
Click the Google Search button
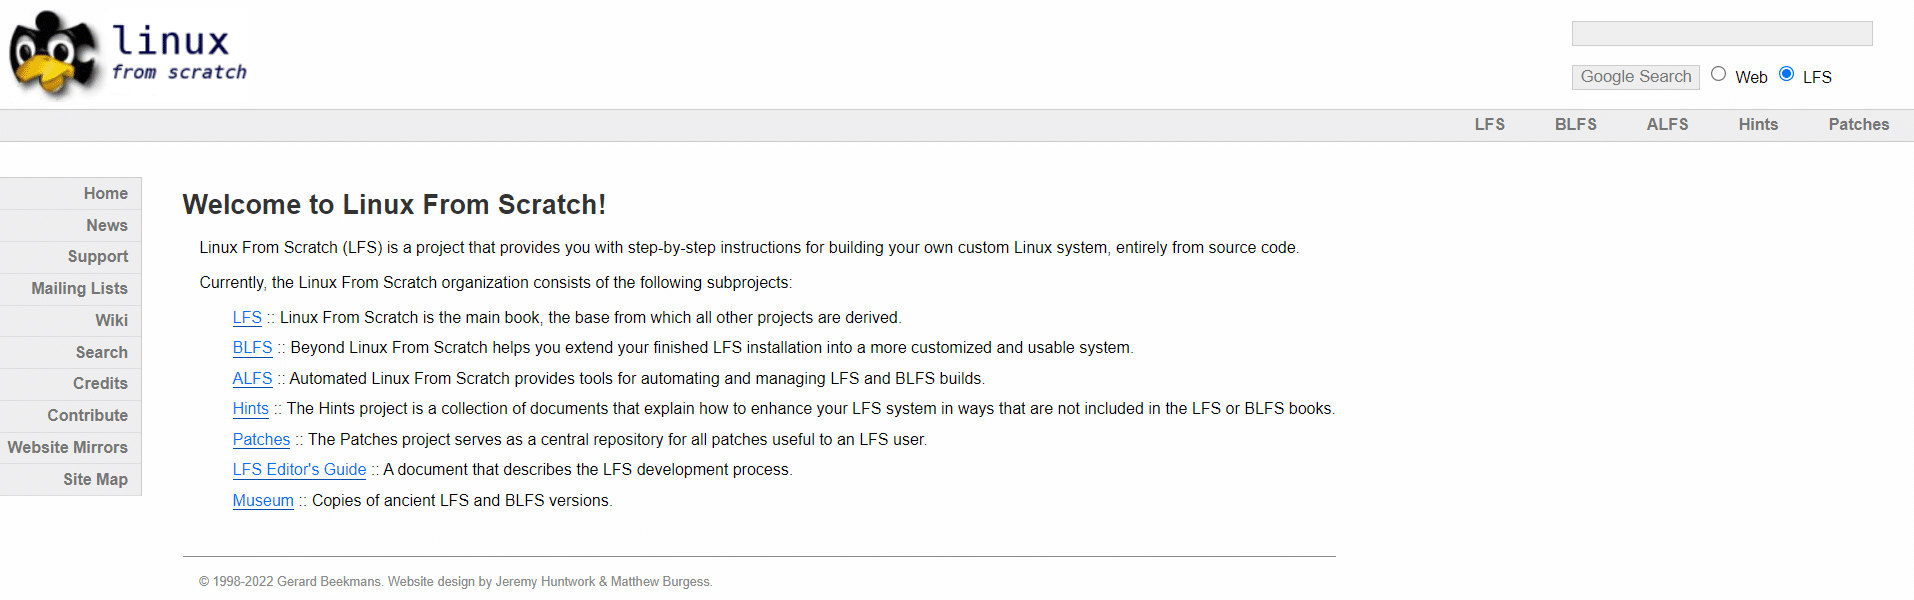pos(1635,77)
